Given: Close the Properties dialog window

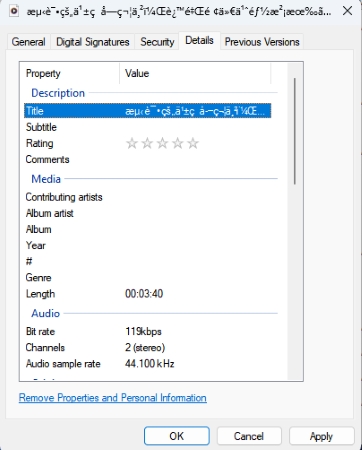Looking at the screenshot, I should [x=347, y=11].
